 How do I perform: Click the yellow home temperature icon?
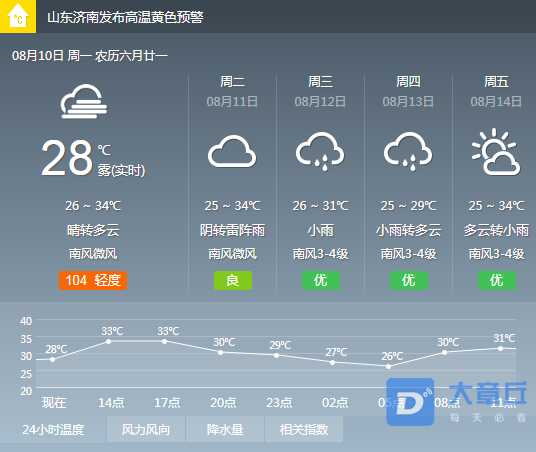tap(18, 16)
